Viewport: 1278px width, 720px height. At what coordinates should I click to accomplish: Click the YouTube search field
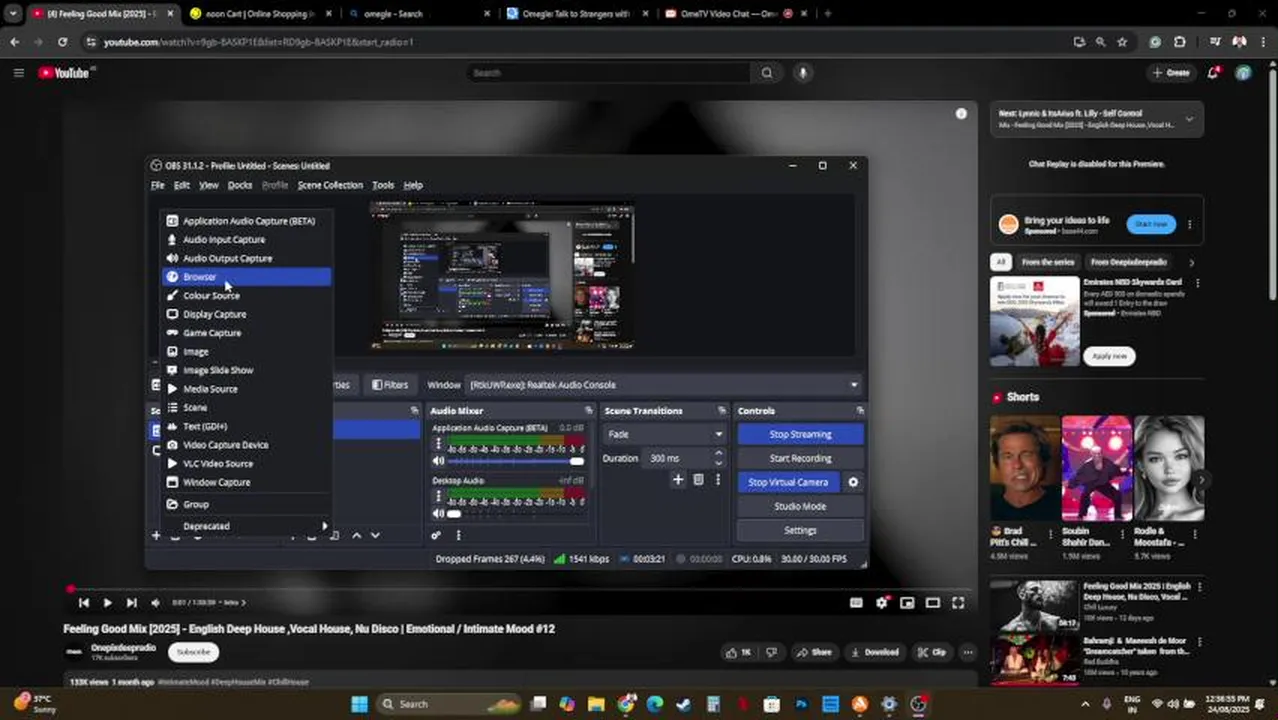pyautogui.click(x=608, y=73)
